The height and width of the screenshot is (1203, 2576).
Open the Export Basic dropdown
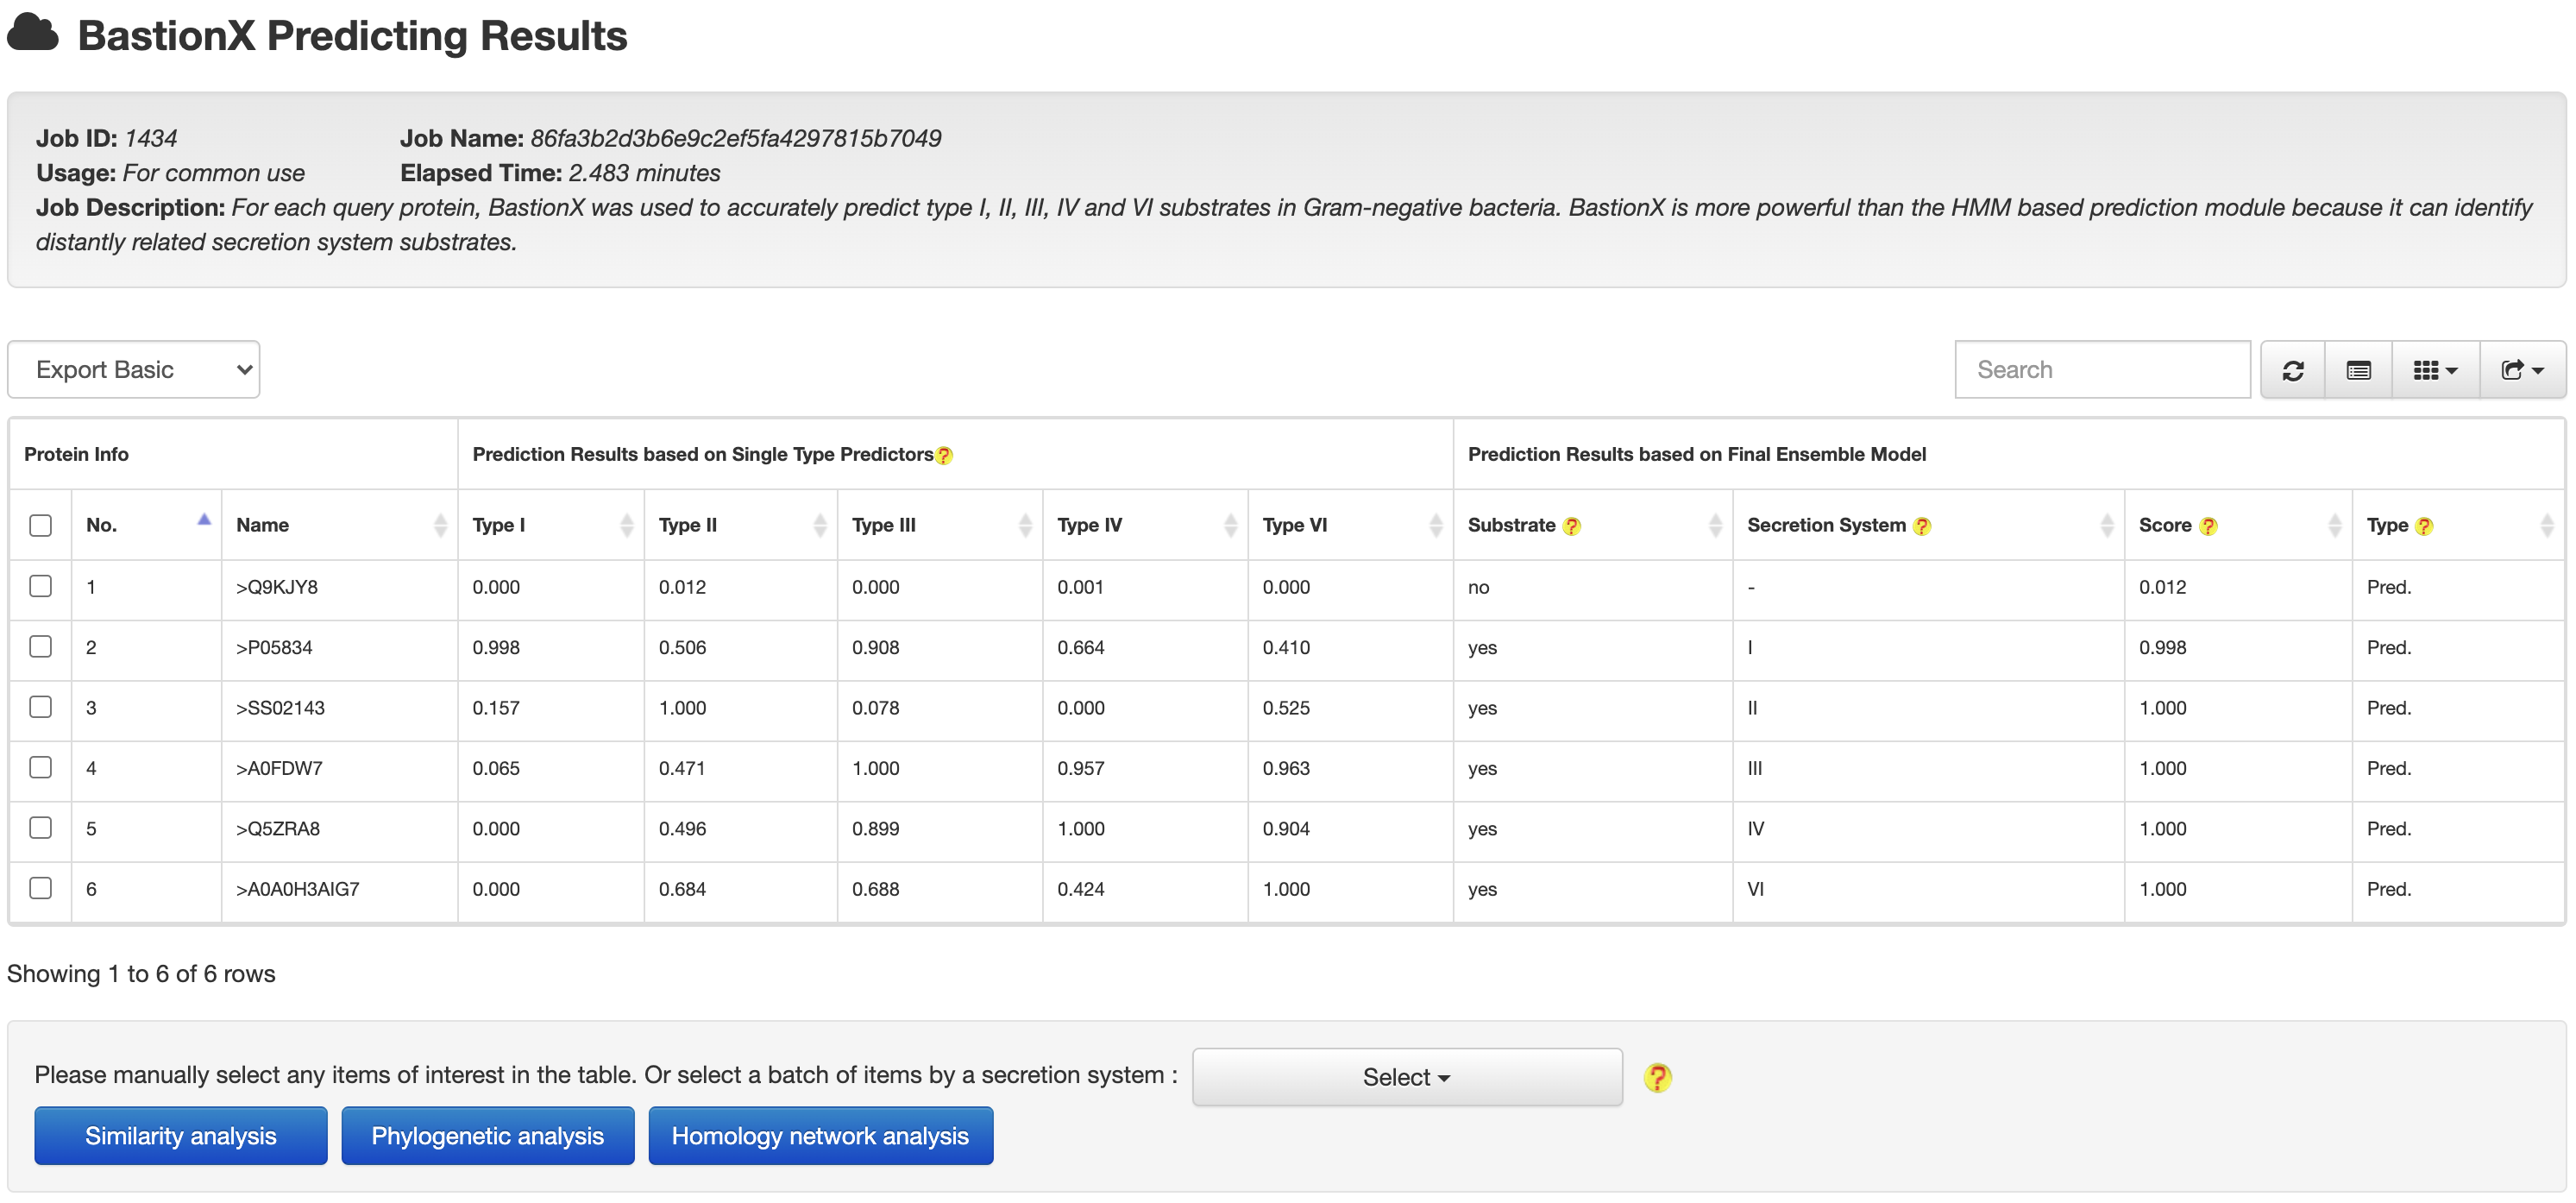point(134,370)
